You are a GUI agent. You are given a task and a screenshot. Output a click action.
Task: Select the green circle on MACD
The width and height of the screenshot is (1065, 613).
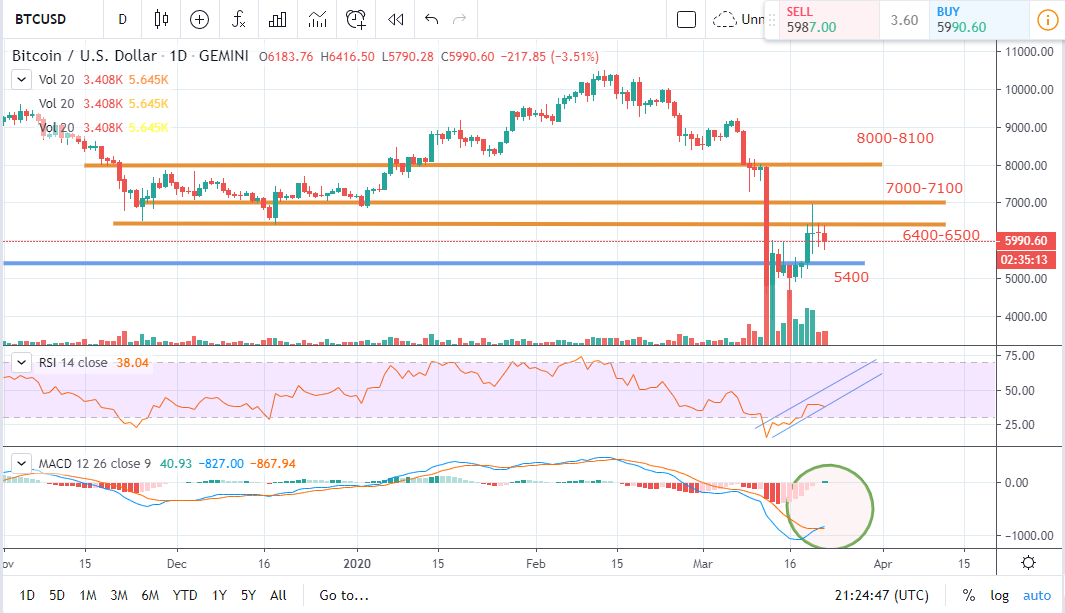830,506
